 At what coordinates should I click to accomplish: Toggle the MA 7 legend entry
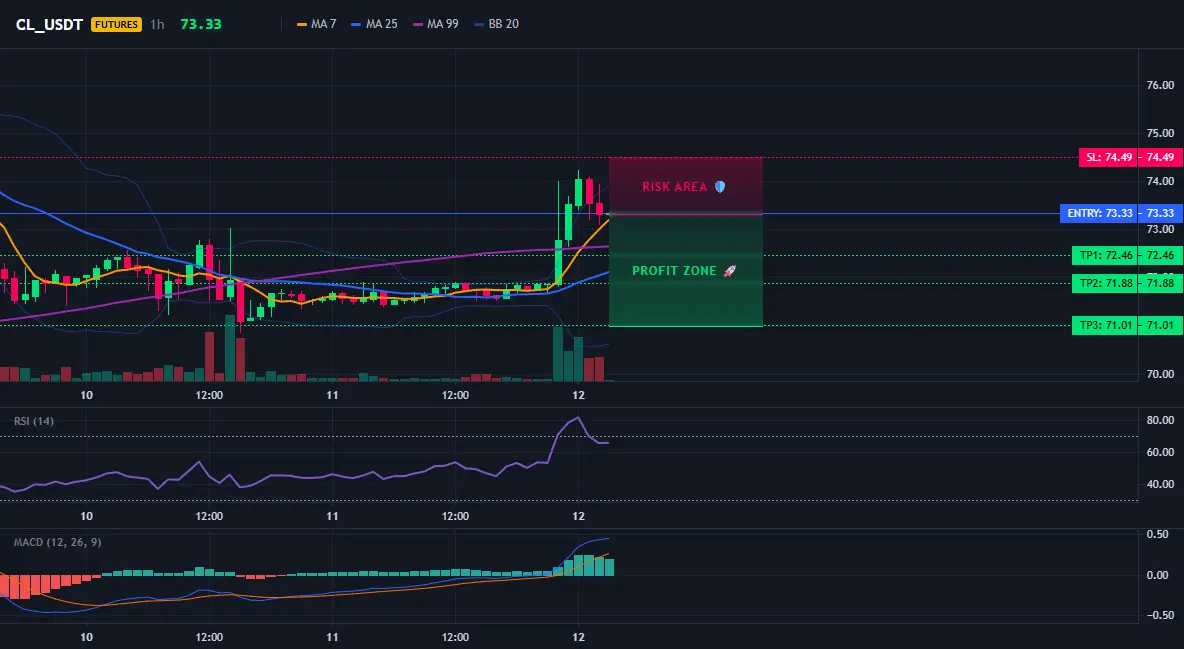317,24
